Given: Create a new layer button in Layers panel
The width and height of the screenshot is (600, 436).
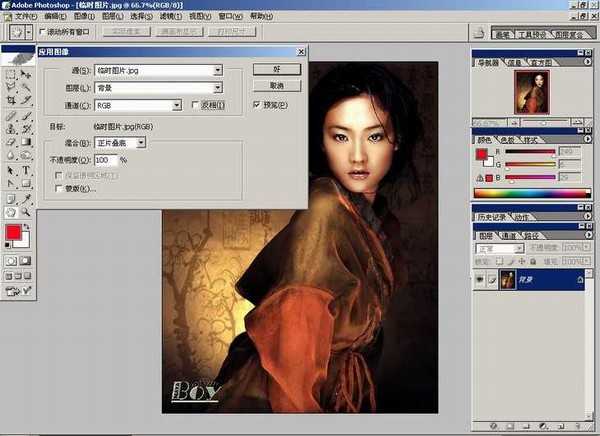Looking at the screenshot, I should pos(561,426).
